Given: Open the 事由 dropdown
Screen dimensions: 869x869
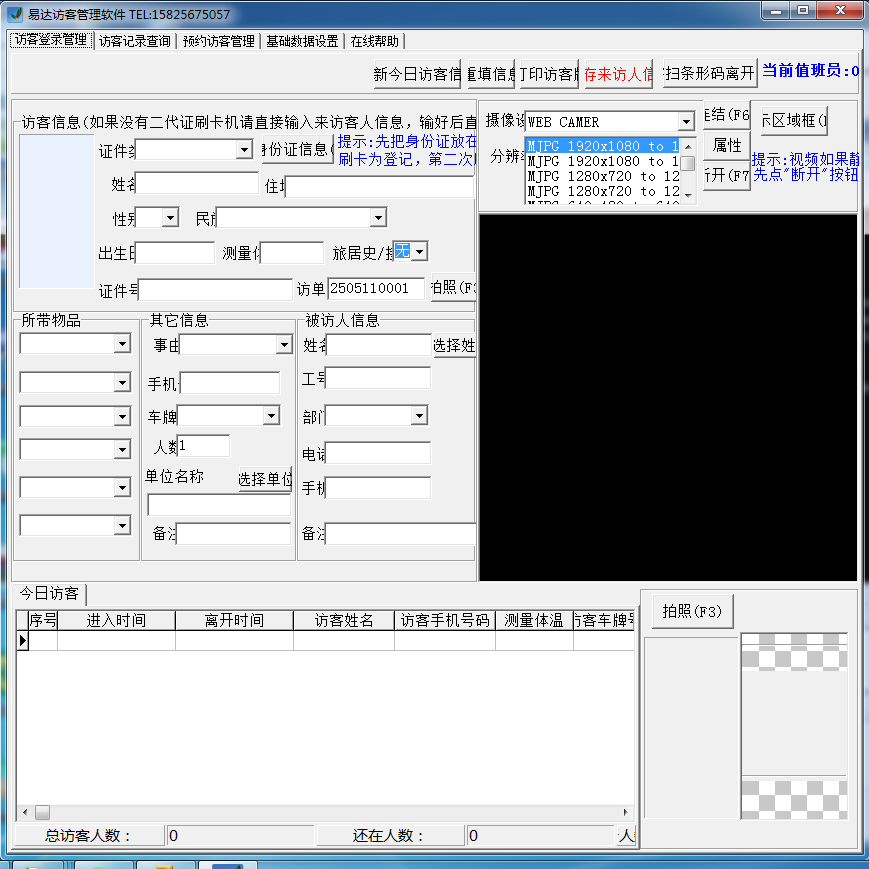Looking at the screenshot, I should 284,345.
